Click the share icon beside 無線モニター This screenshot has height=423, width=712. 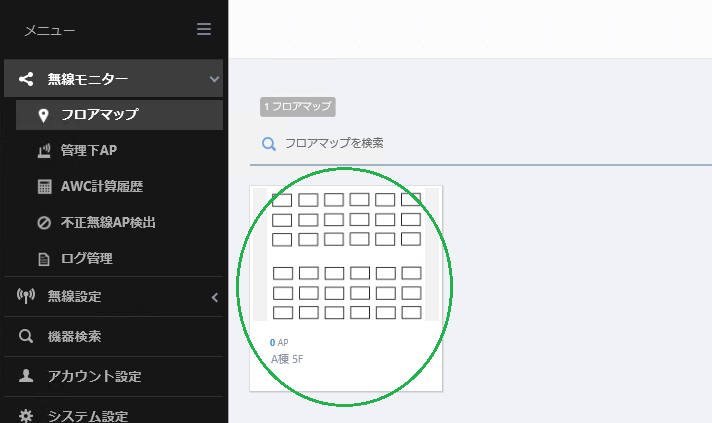pos(26,79)
